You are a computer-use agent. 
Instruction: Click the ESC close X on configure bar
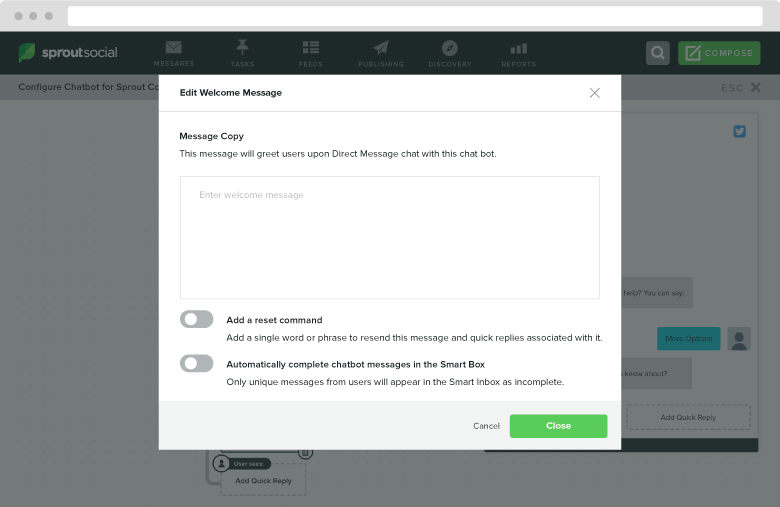pyautogui.click(x=755, y=88)
